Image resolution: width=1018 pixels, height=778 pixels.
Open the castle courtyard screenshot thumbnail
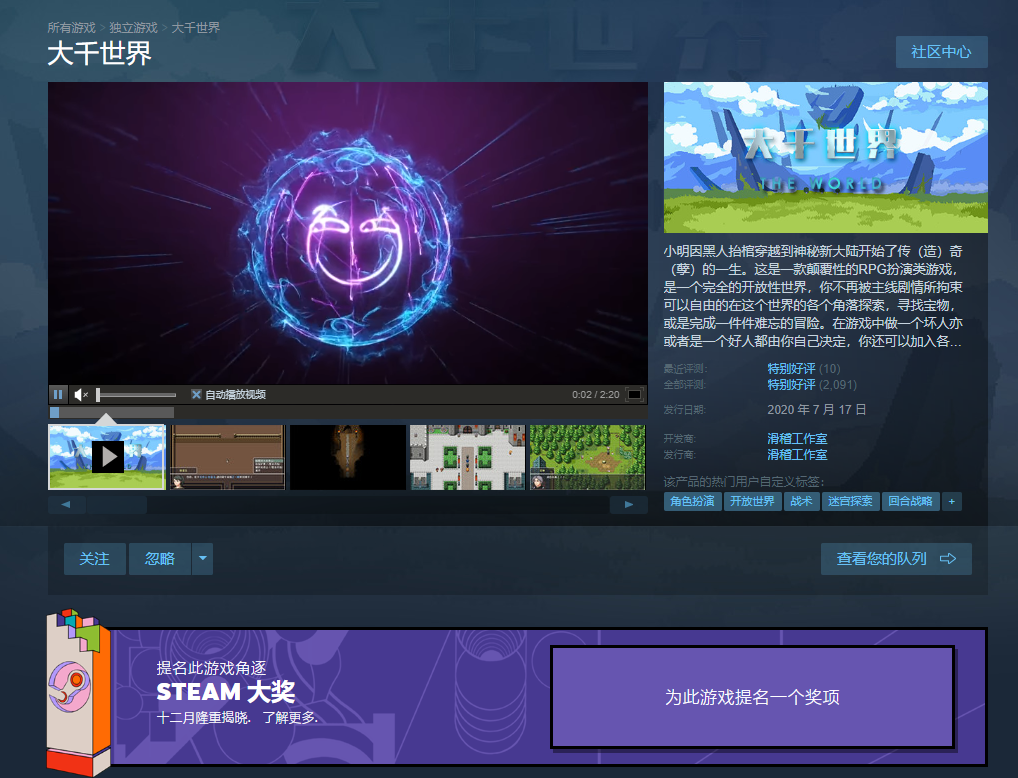[x=467, y=457]
